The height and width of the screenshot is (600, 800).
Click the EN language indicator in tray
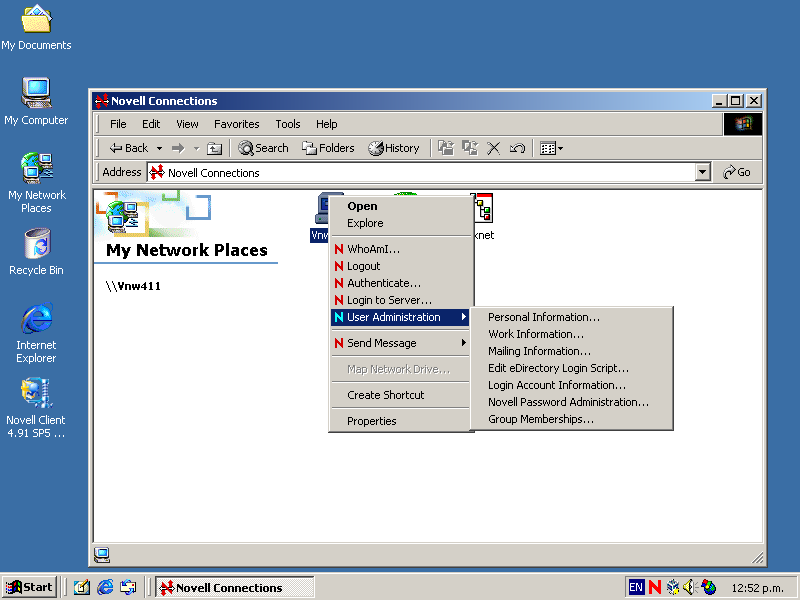pyautogui.click(x=636, y=588)
